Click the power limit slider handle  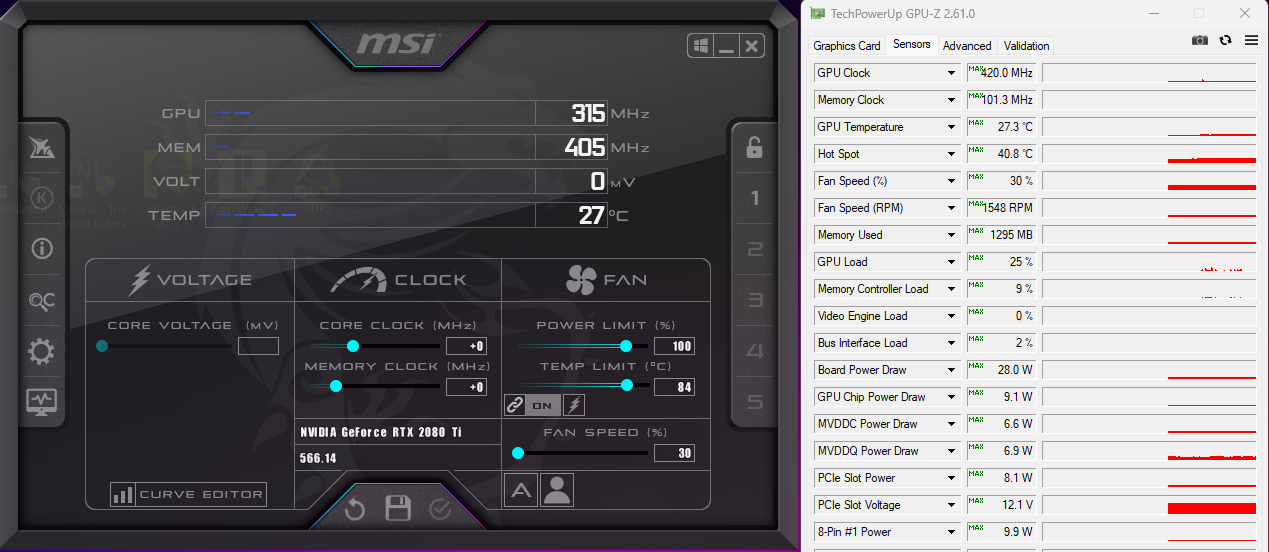(626, 346)
